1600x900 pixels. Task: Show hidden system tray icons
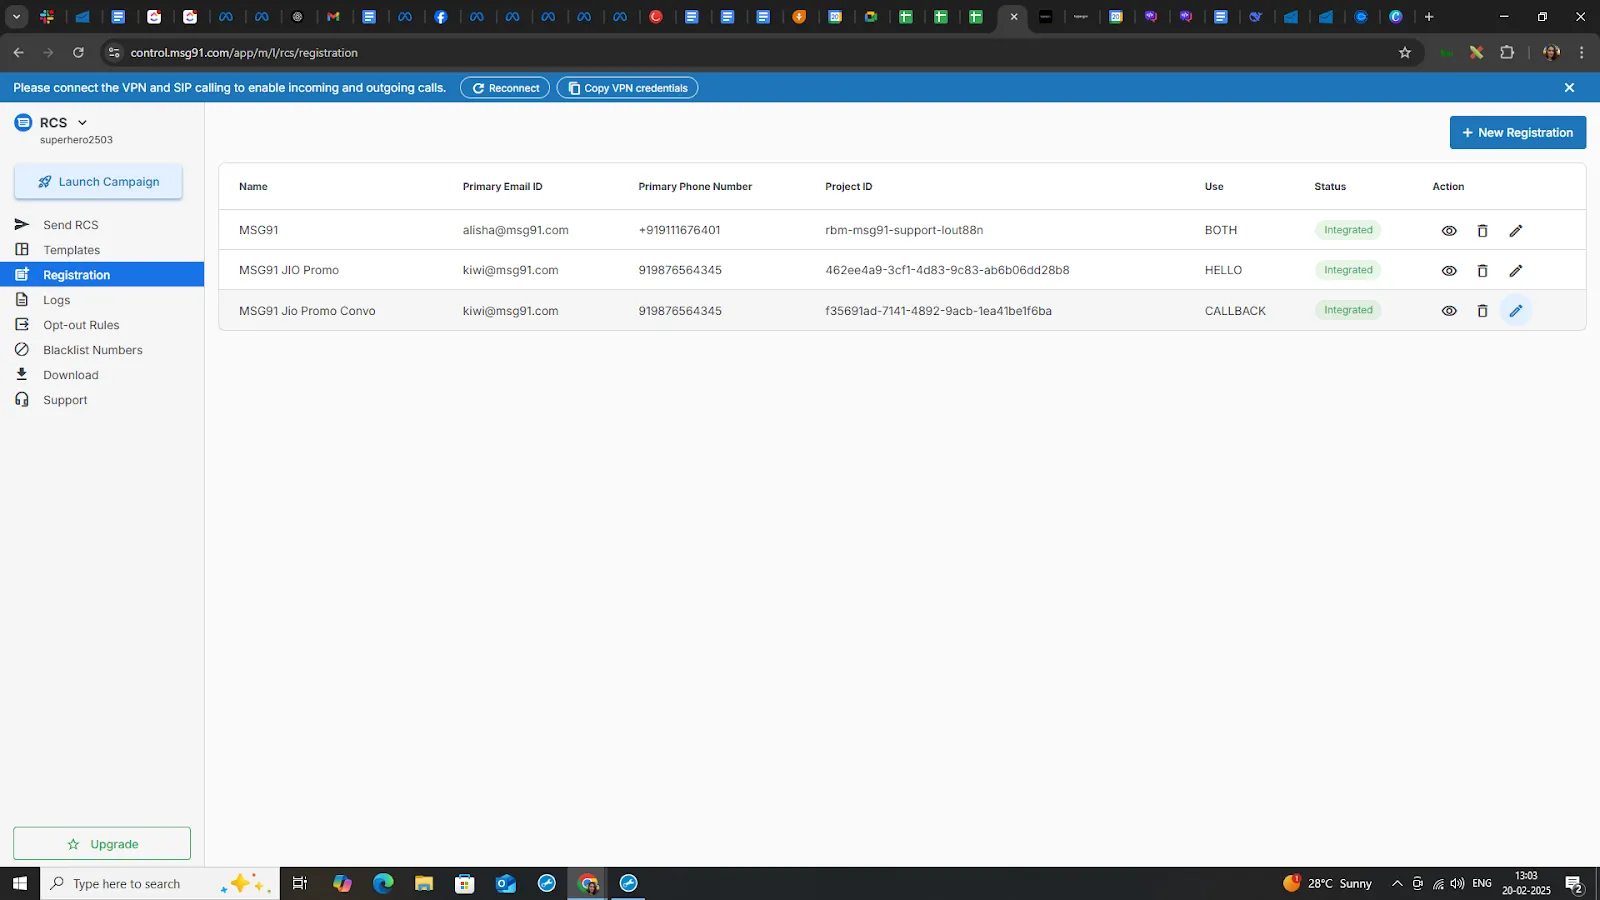(x=1397, y=884)
